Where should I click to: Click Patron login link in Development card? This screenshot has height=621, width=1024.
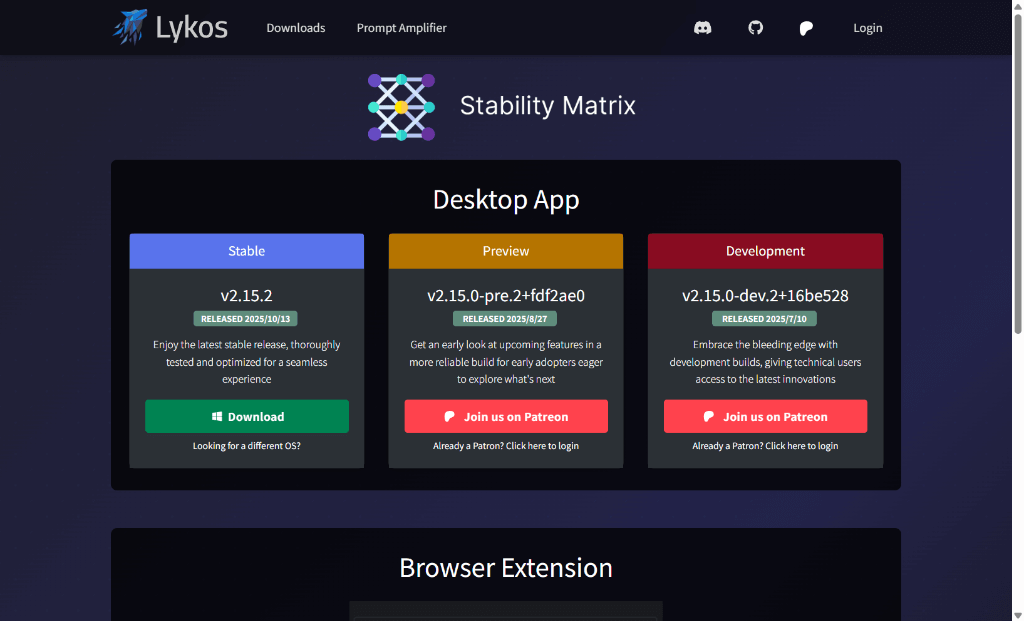(x=765, y=446)
